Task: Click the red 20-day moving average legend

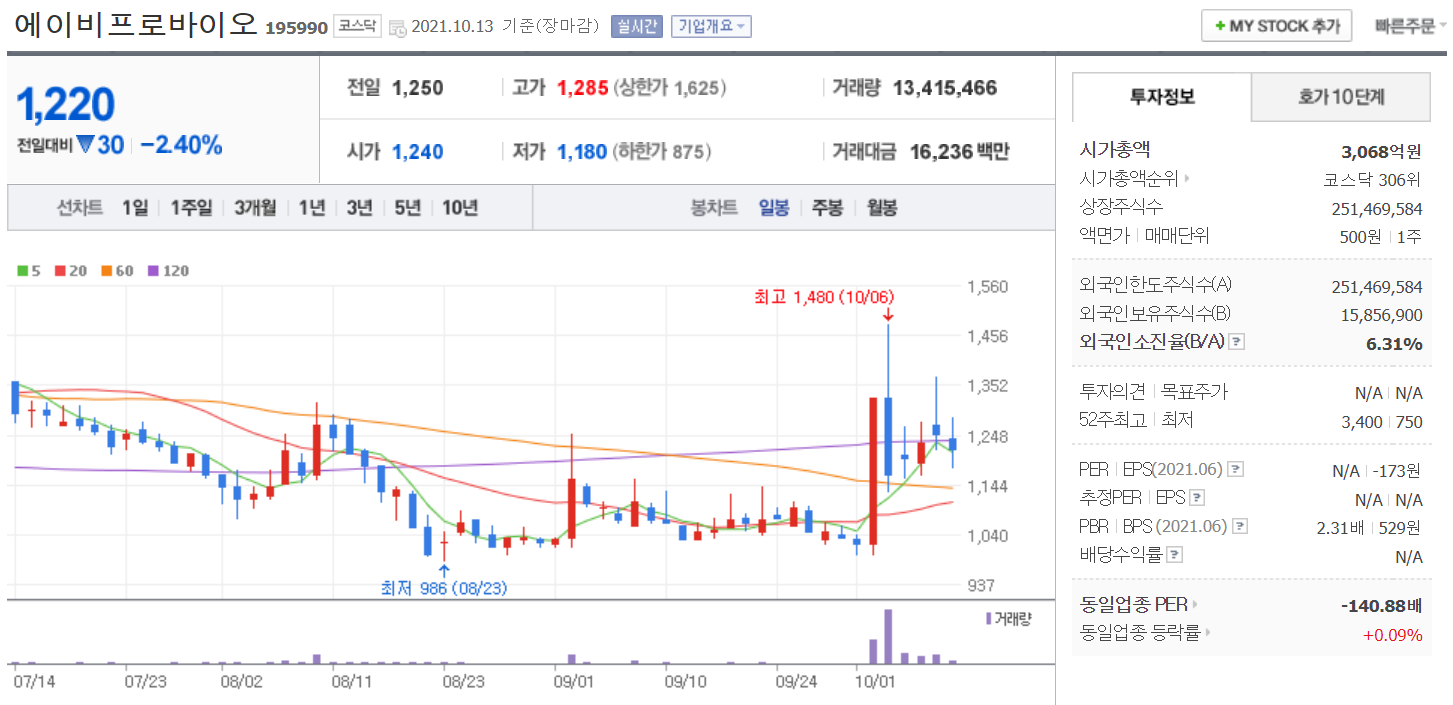Action: pos(69,271)
